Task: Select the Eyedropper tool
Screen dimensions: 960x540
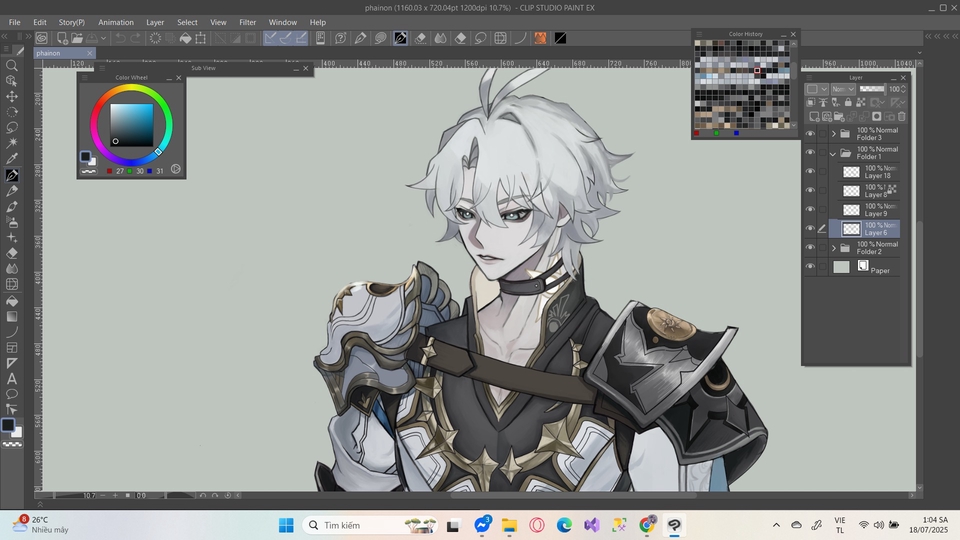Action: coord(11,159)
